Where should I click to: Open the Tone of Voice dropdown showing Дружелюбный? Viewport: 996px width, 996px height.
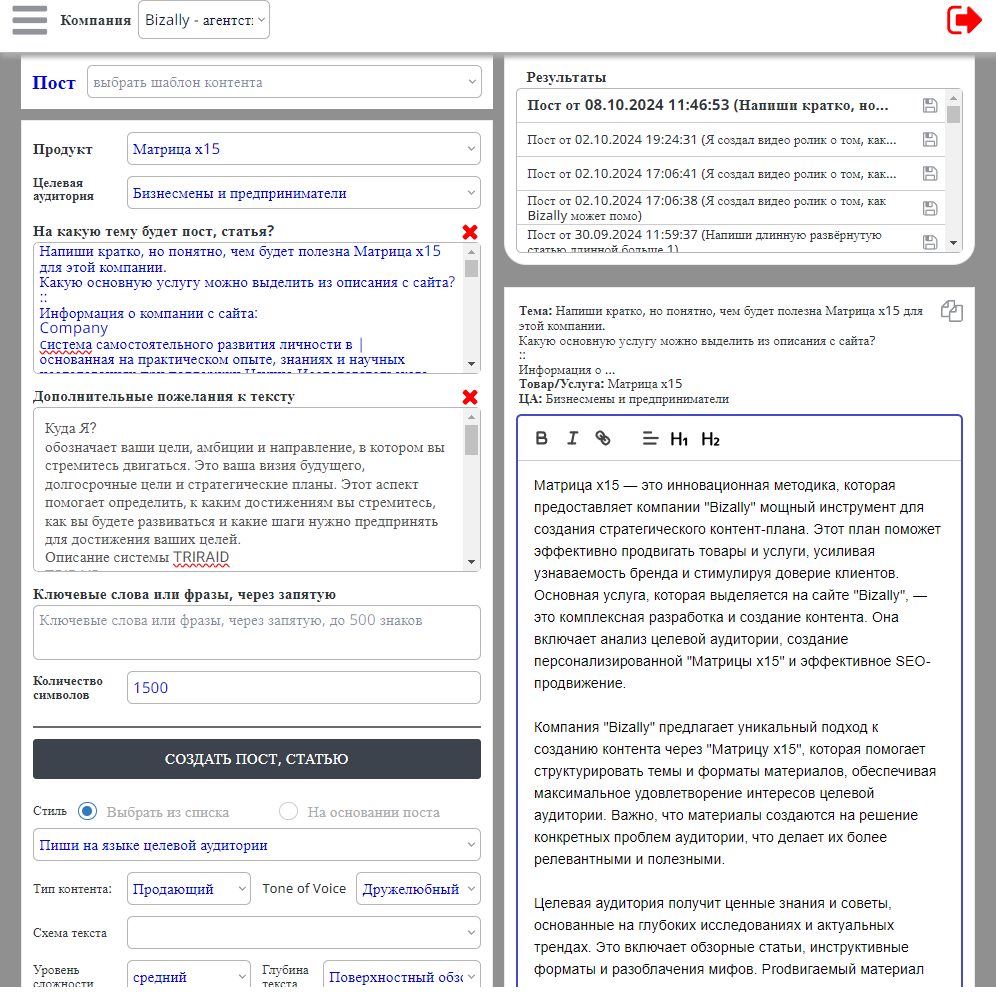[418, 889]
